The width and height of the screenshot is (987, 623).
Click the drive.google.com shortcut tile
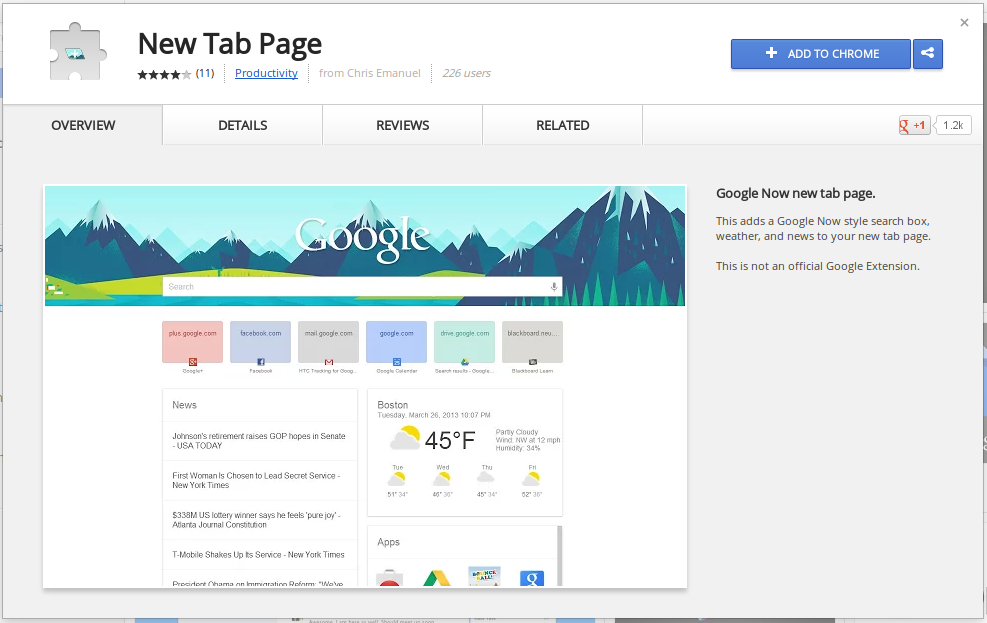[x=465, y=342]
